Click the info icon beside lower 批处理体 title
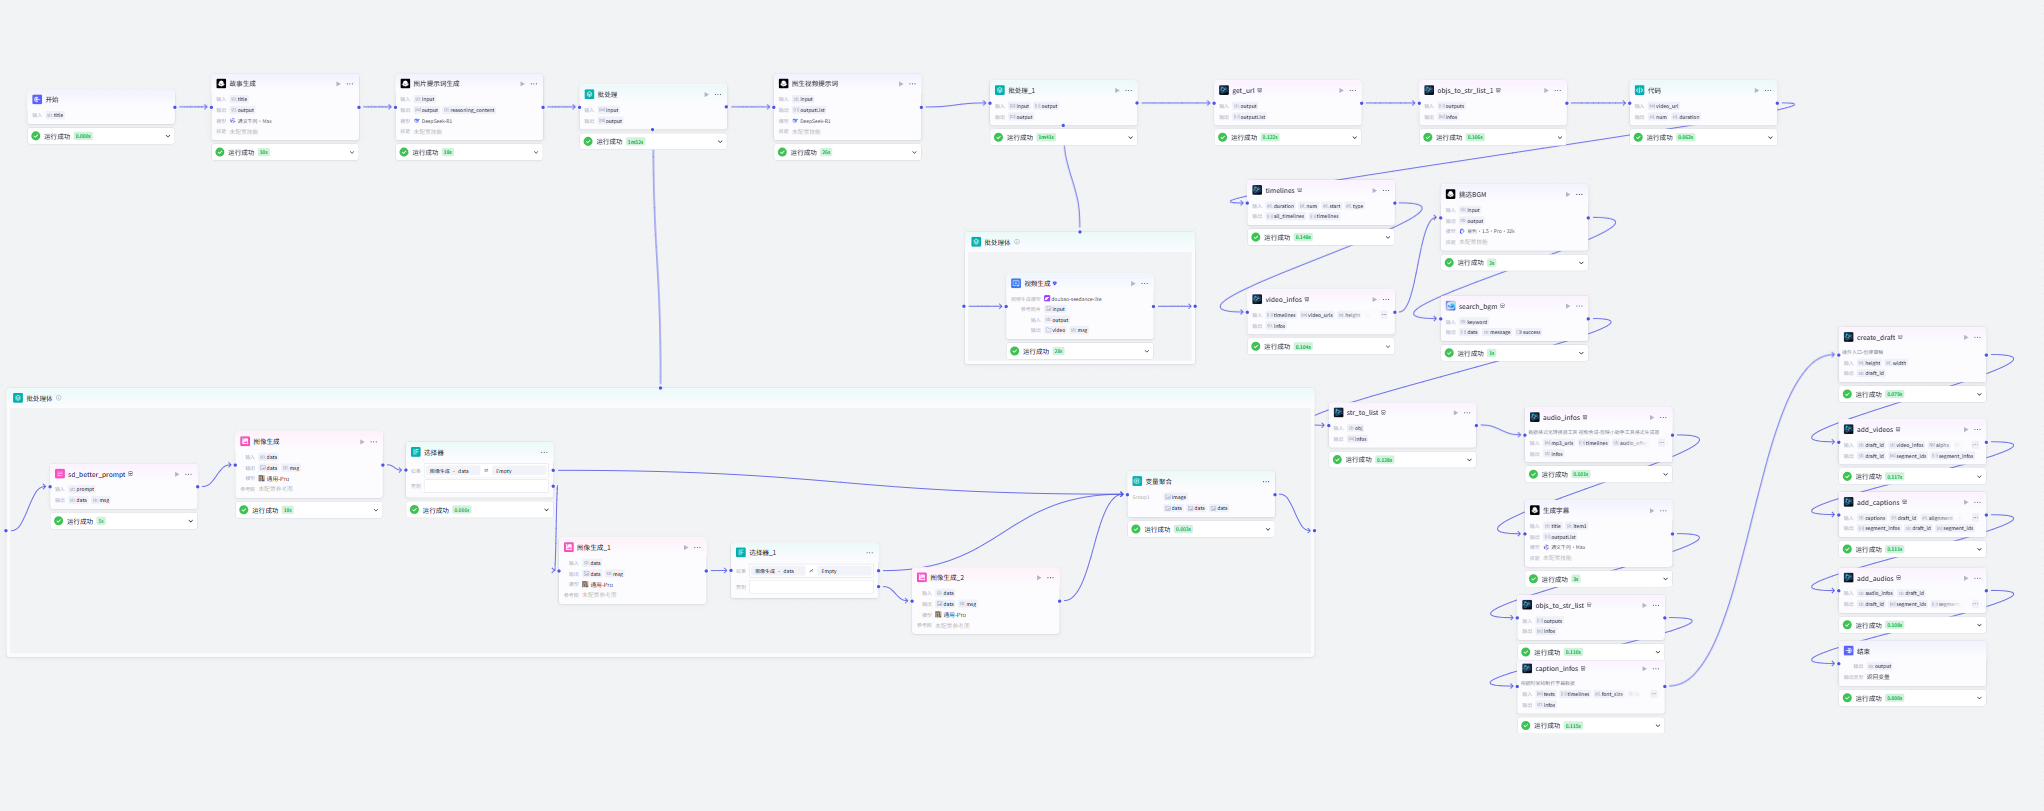This screenshot has height=811, width=2044. 59,398
